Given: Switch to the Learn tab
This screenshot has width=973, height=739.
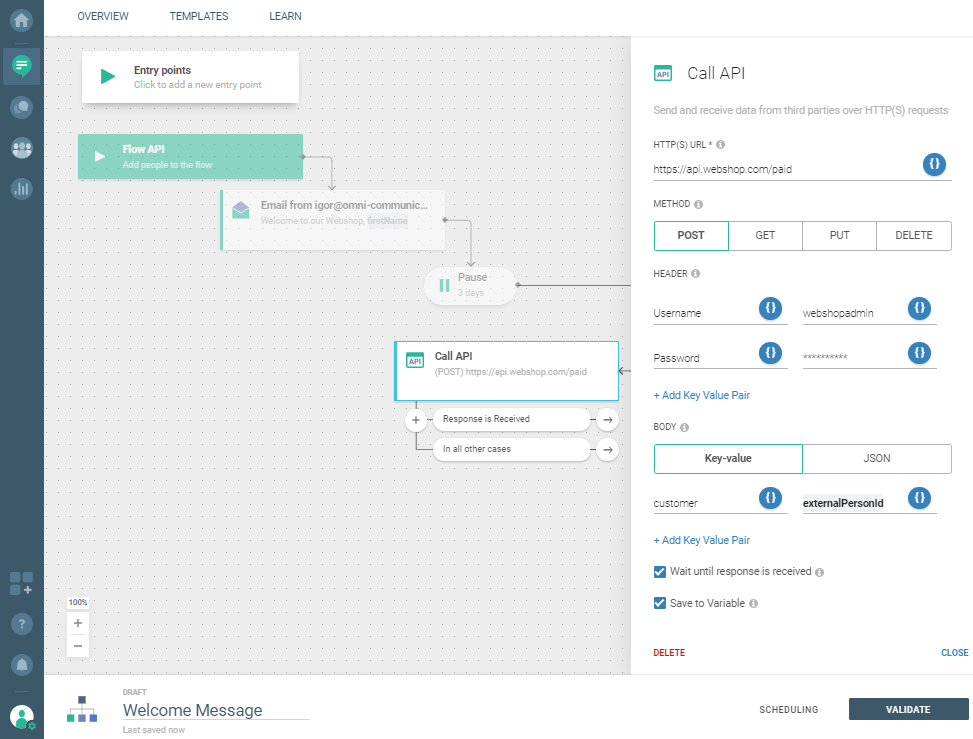Looking at the screenshot, I should pos(285,16).
